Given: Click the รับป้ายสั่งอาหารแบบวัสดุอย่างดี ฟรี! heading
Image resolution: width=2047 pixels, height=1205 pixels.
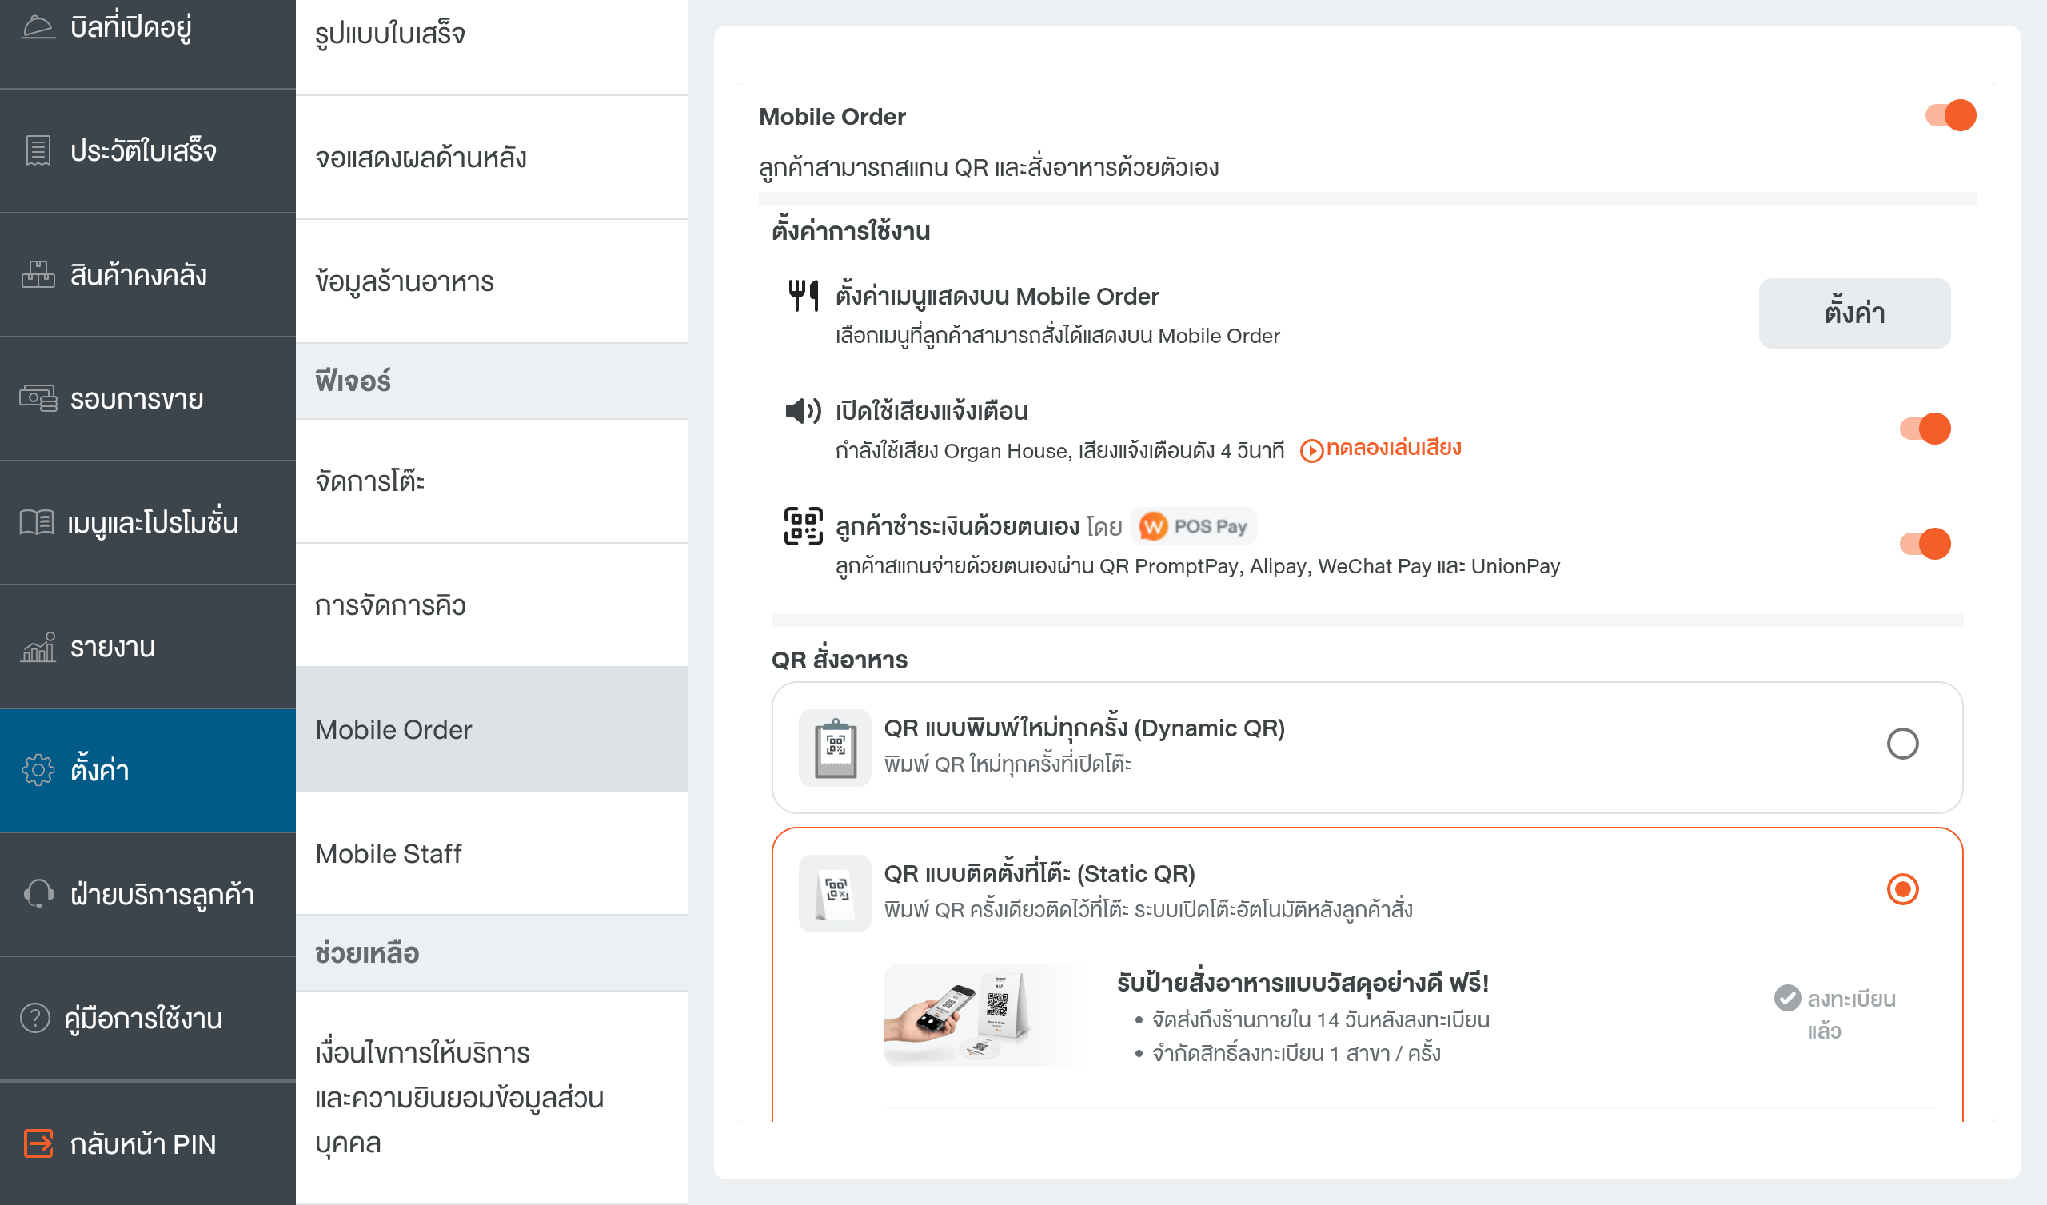Looking at the screenshot, I should tap(1303, 983).
